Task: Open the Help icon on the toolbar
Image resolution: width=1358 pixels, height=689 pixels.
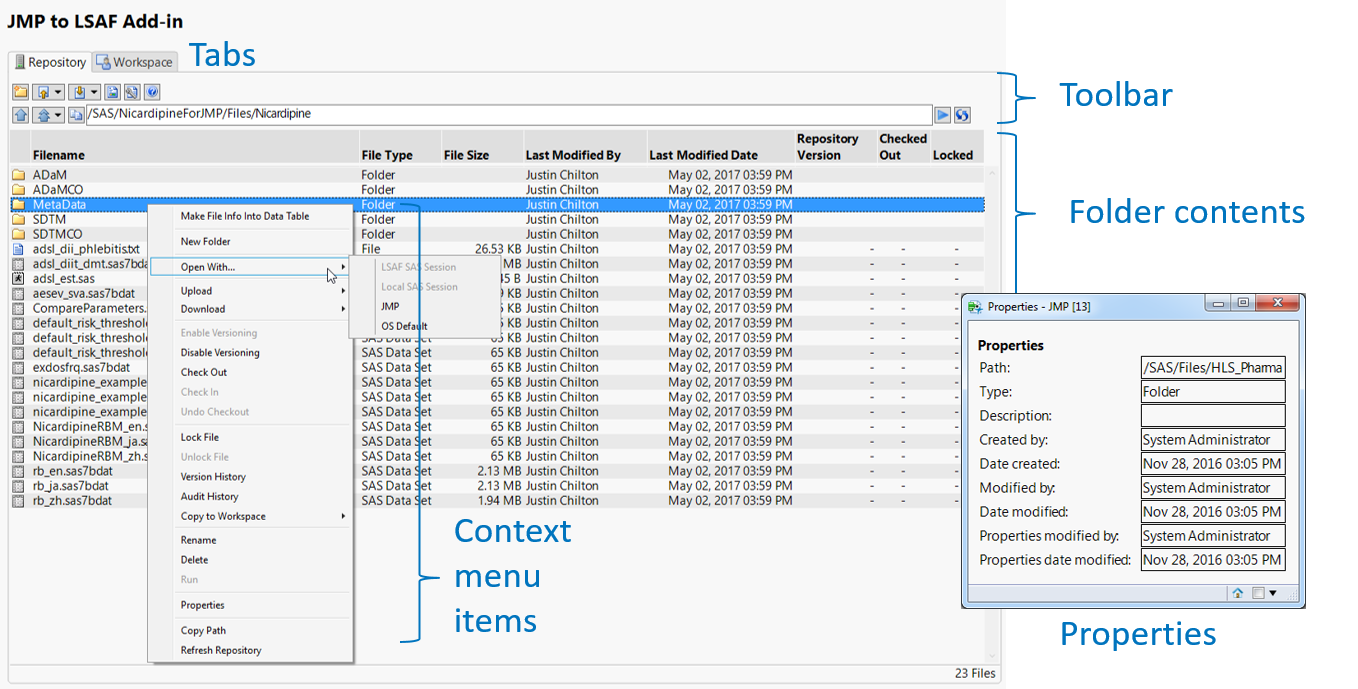Action: coord(152,91)
